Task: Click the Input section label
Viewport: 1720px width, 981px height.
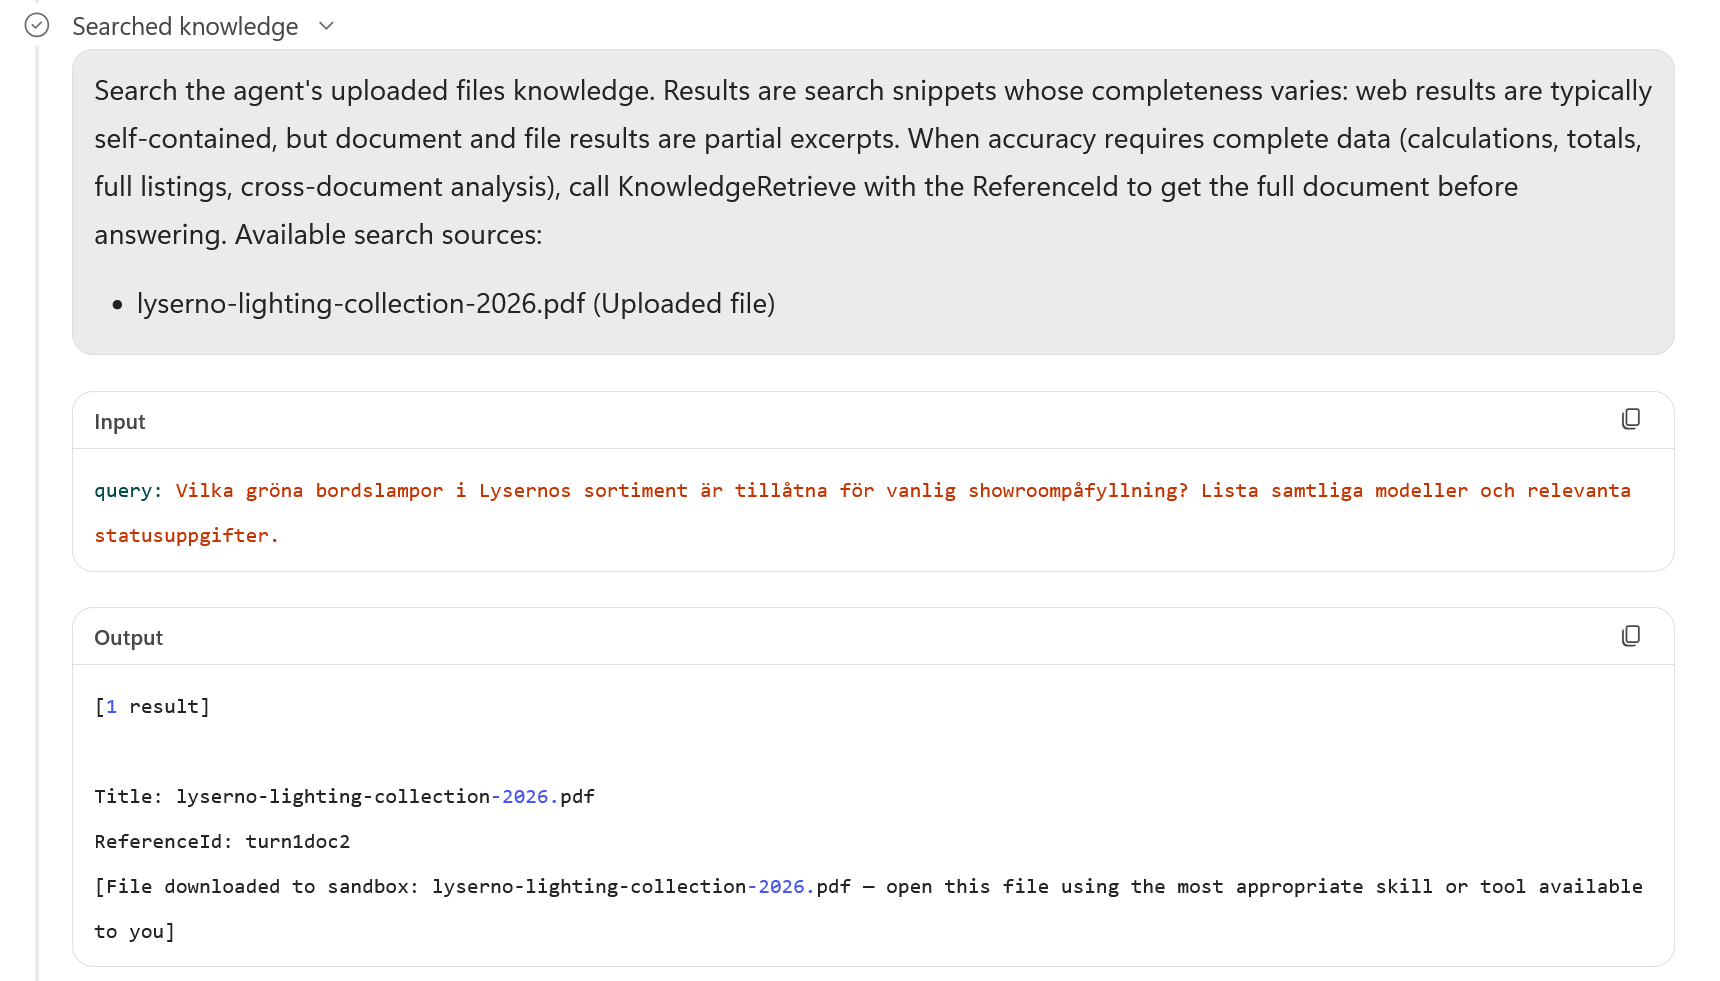Action: point(120,422)
